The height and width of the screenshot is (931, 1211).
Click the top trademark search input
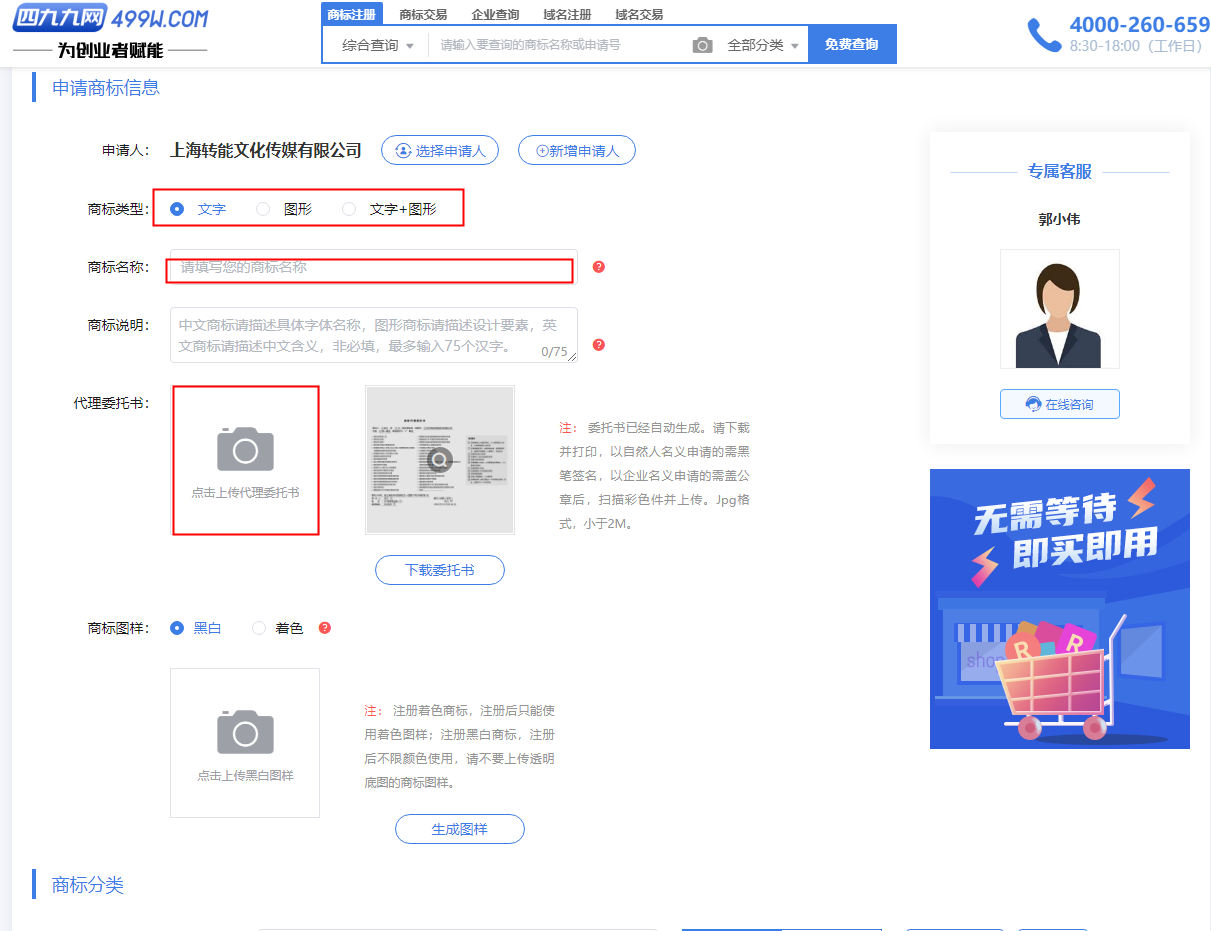tap(560, 45)
